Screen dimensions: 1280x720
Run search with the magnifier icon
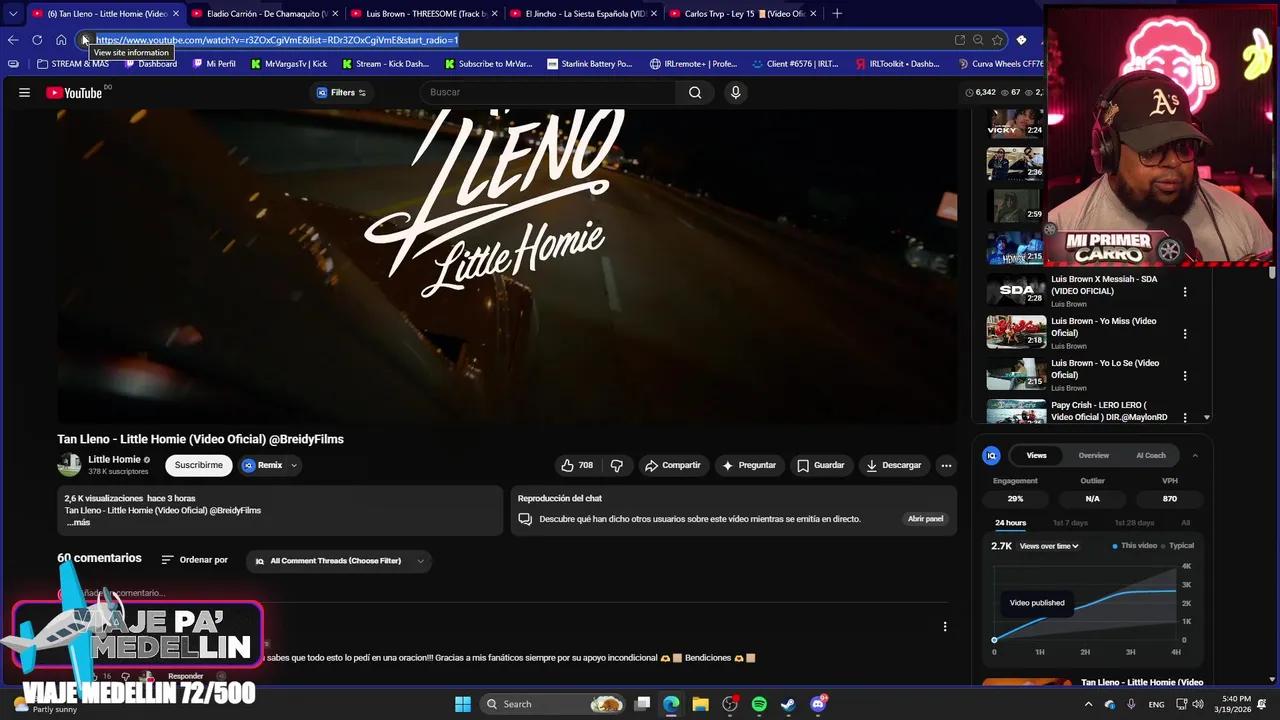tap(695, 92)
